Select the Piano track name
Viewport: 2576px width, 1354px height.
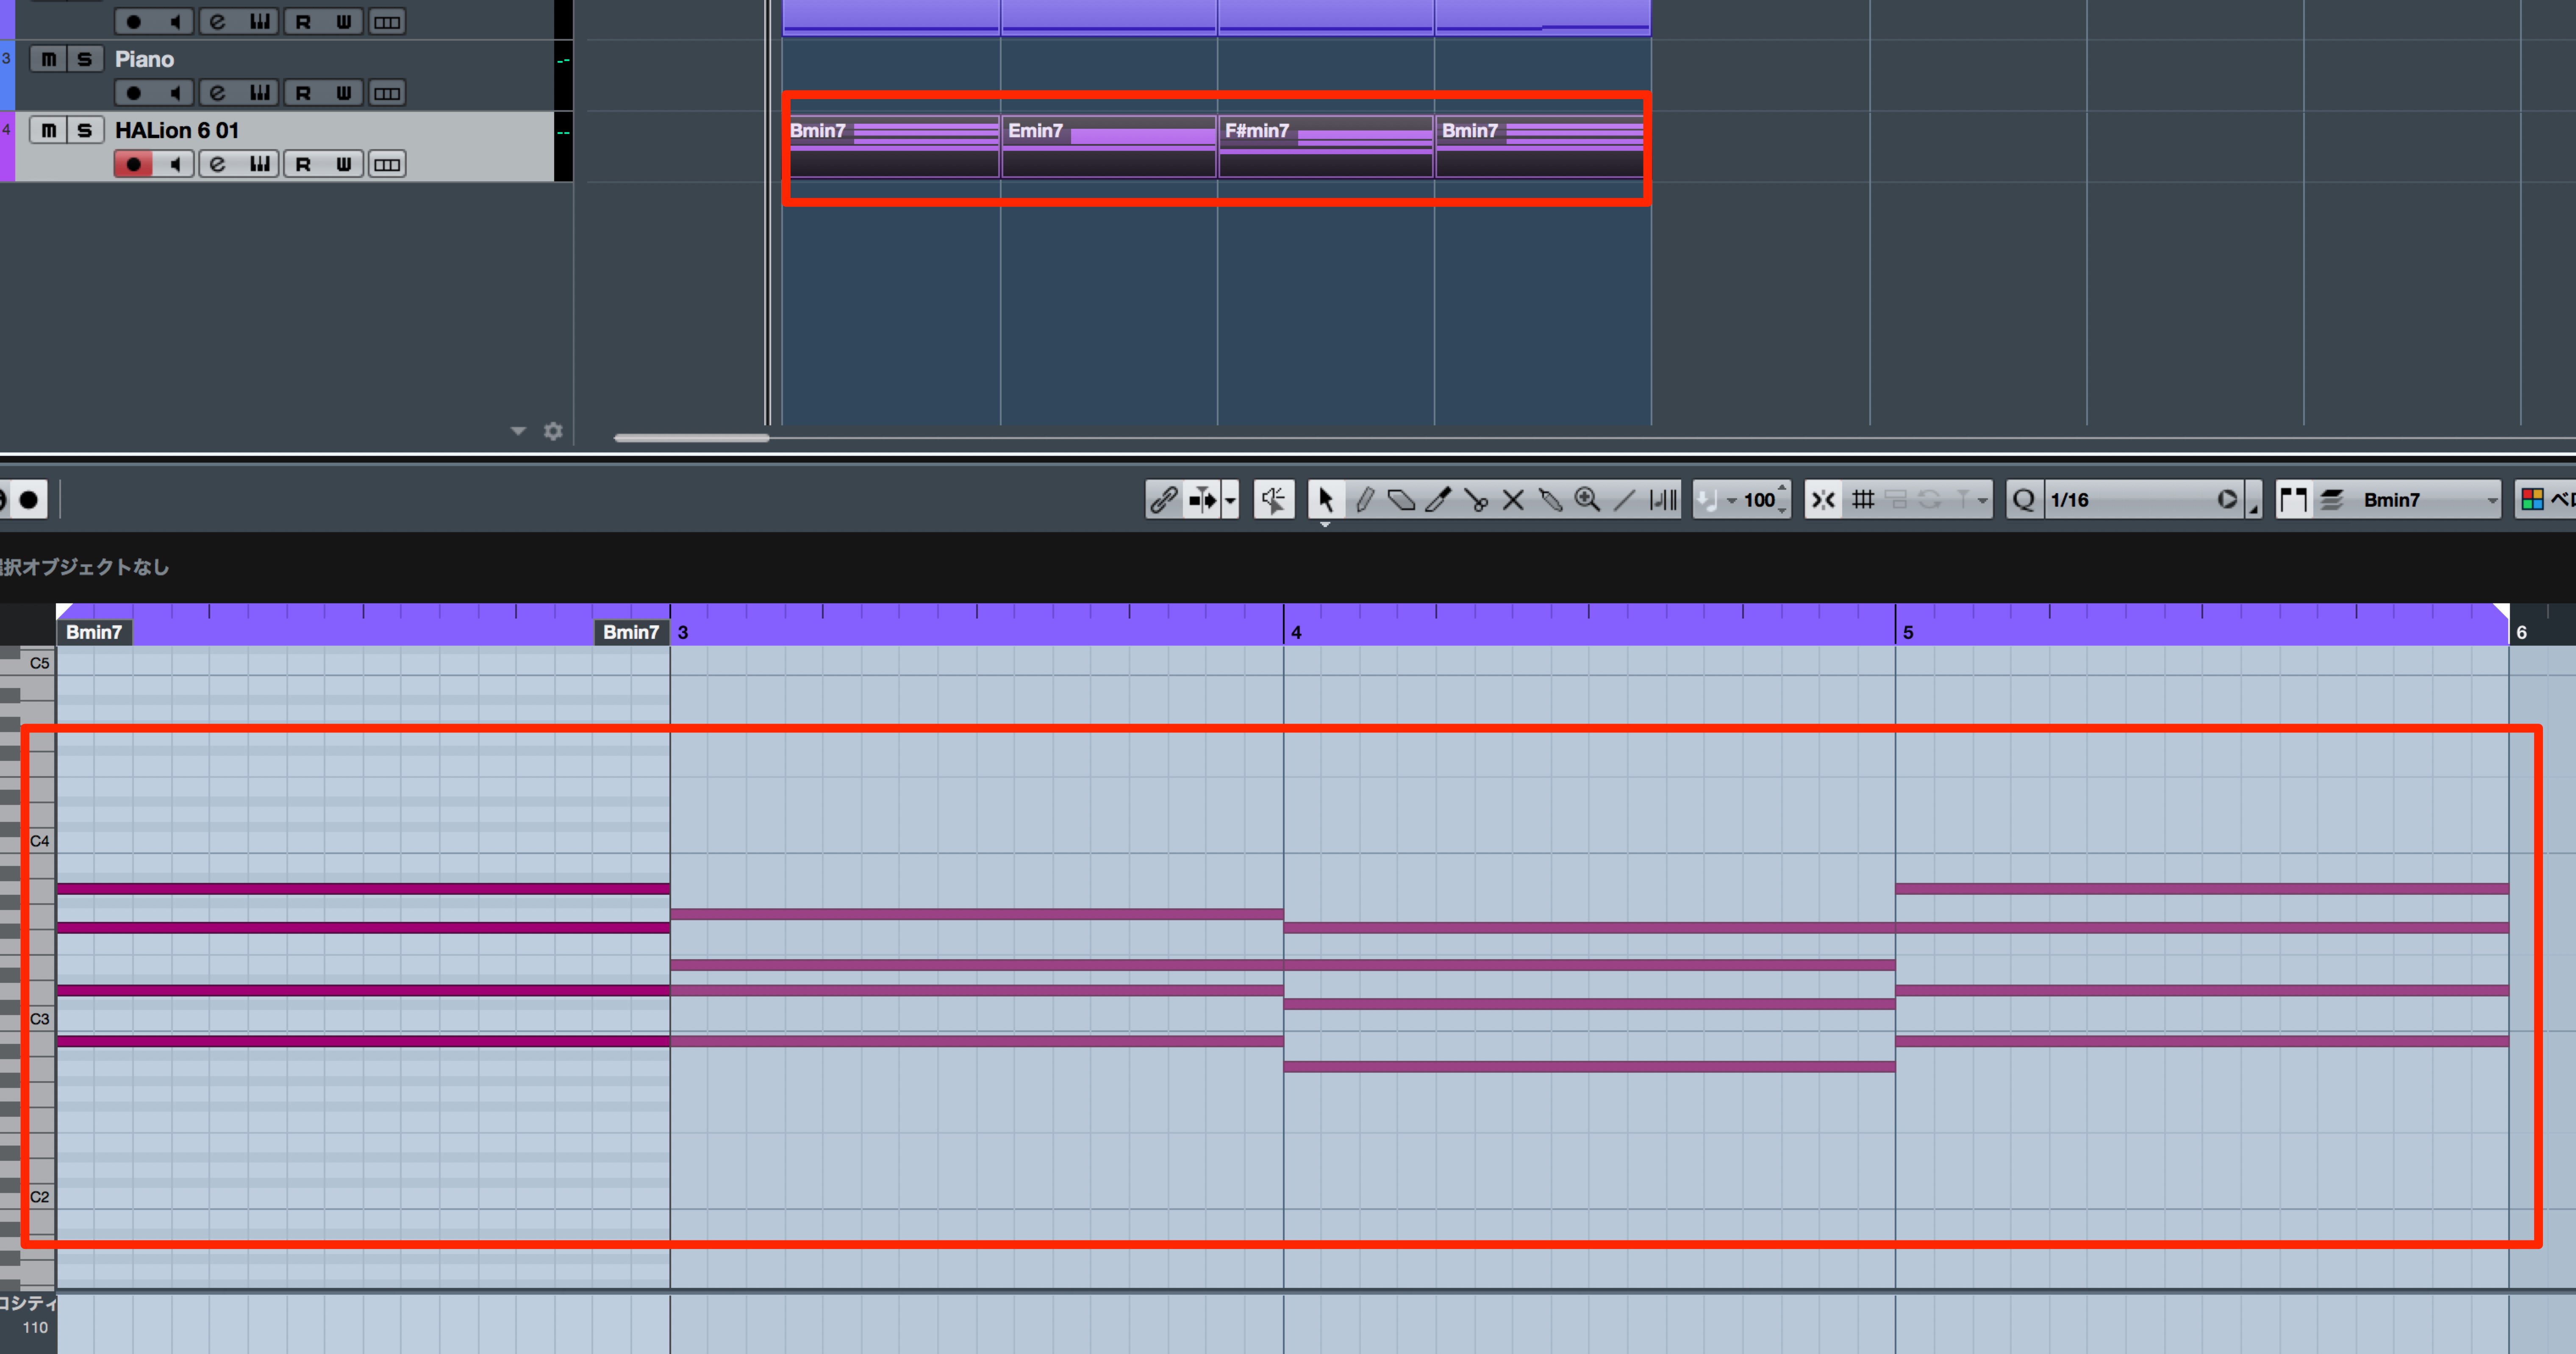click(x=144, y=59)
